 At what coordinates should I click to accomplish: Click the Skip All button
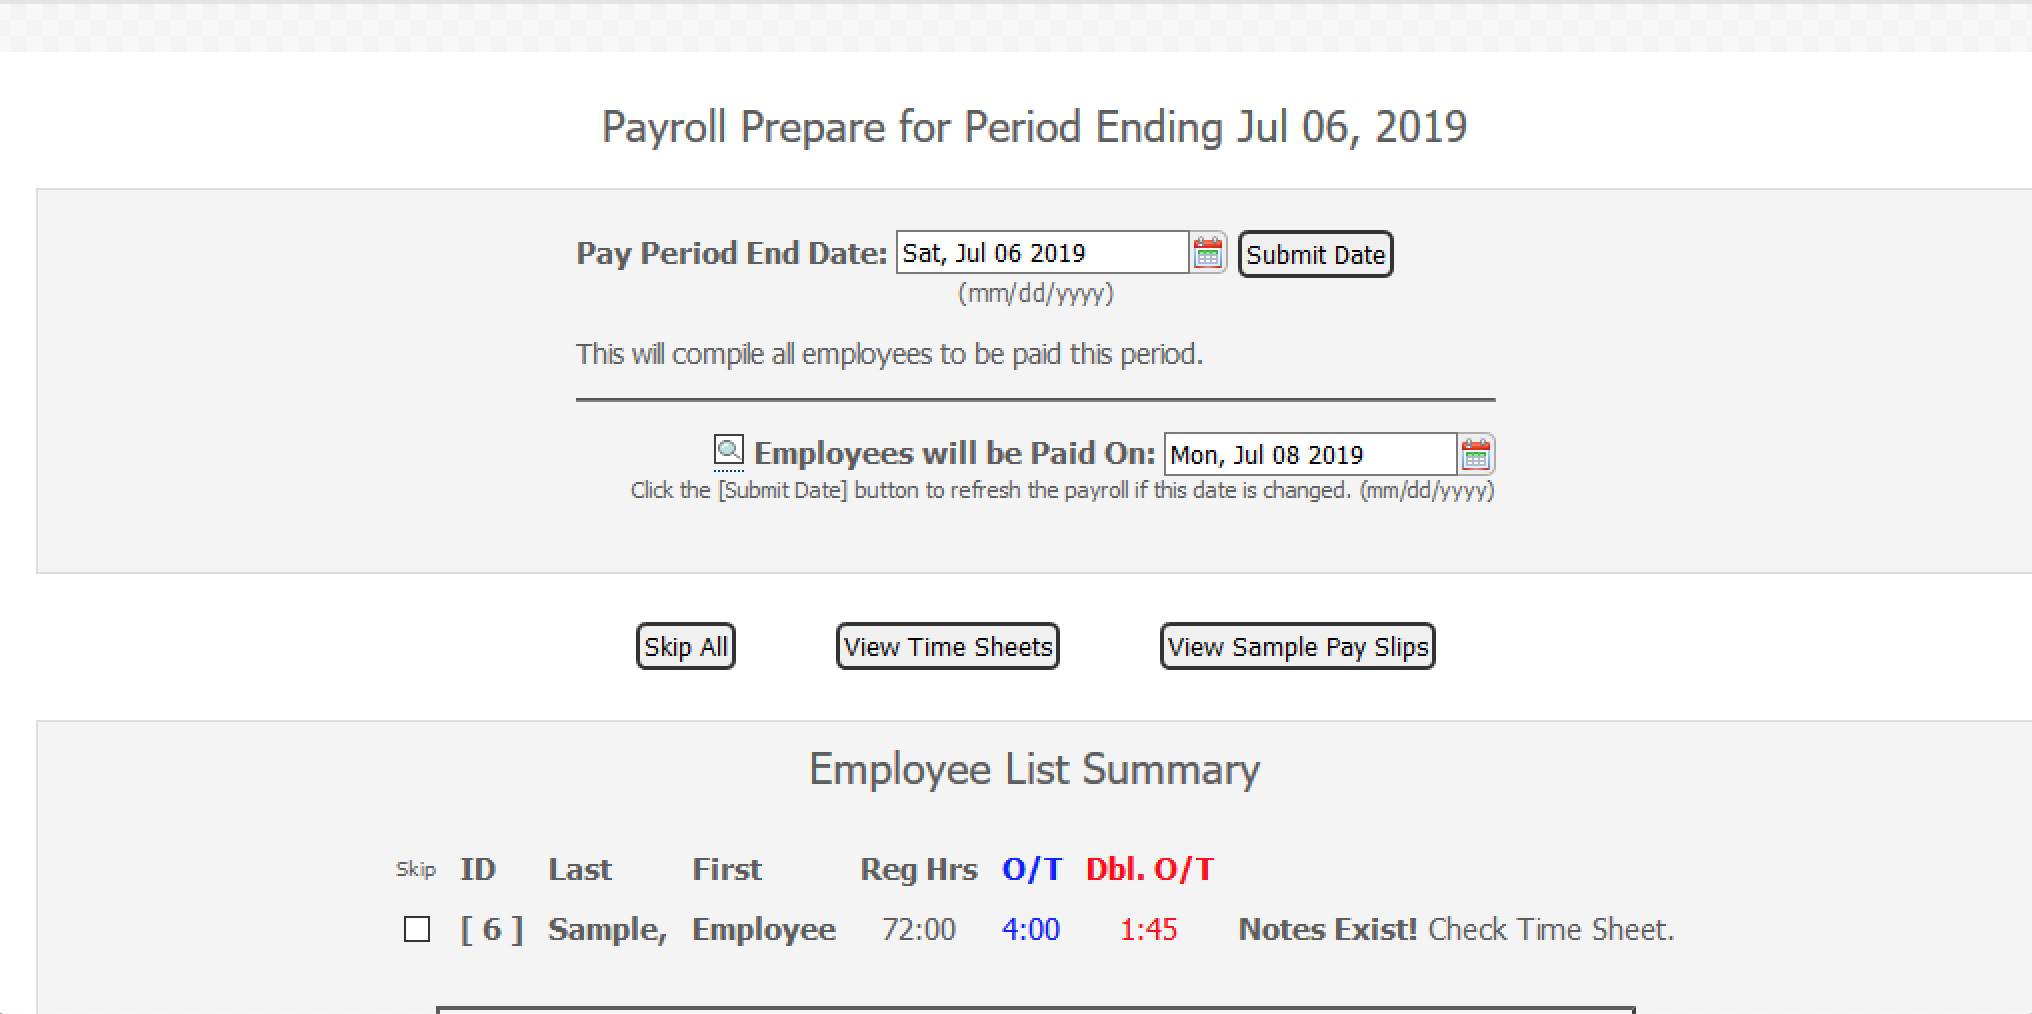(684, 646)
